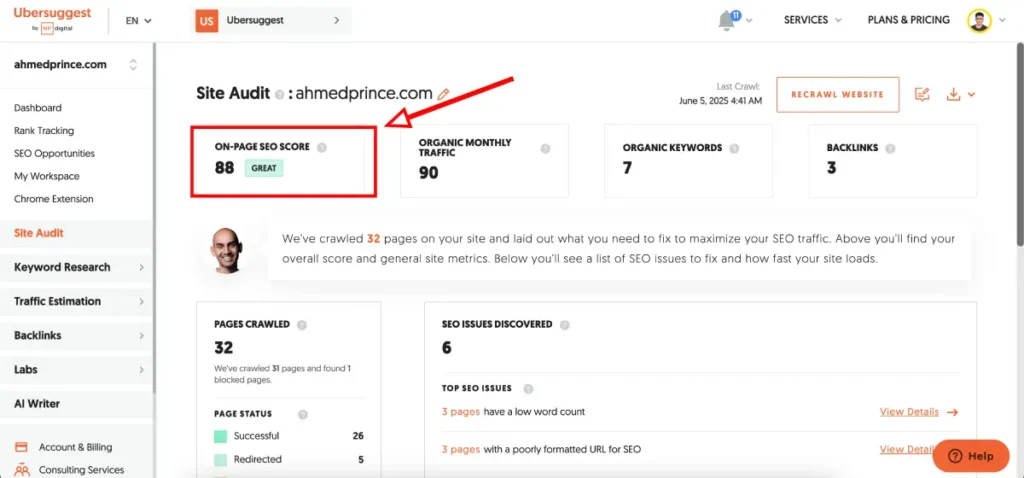1024x478 pixels.
Task: Open My Workspace
Action: tap(46, 176)
